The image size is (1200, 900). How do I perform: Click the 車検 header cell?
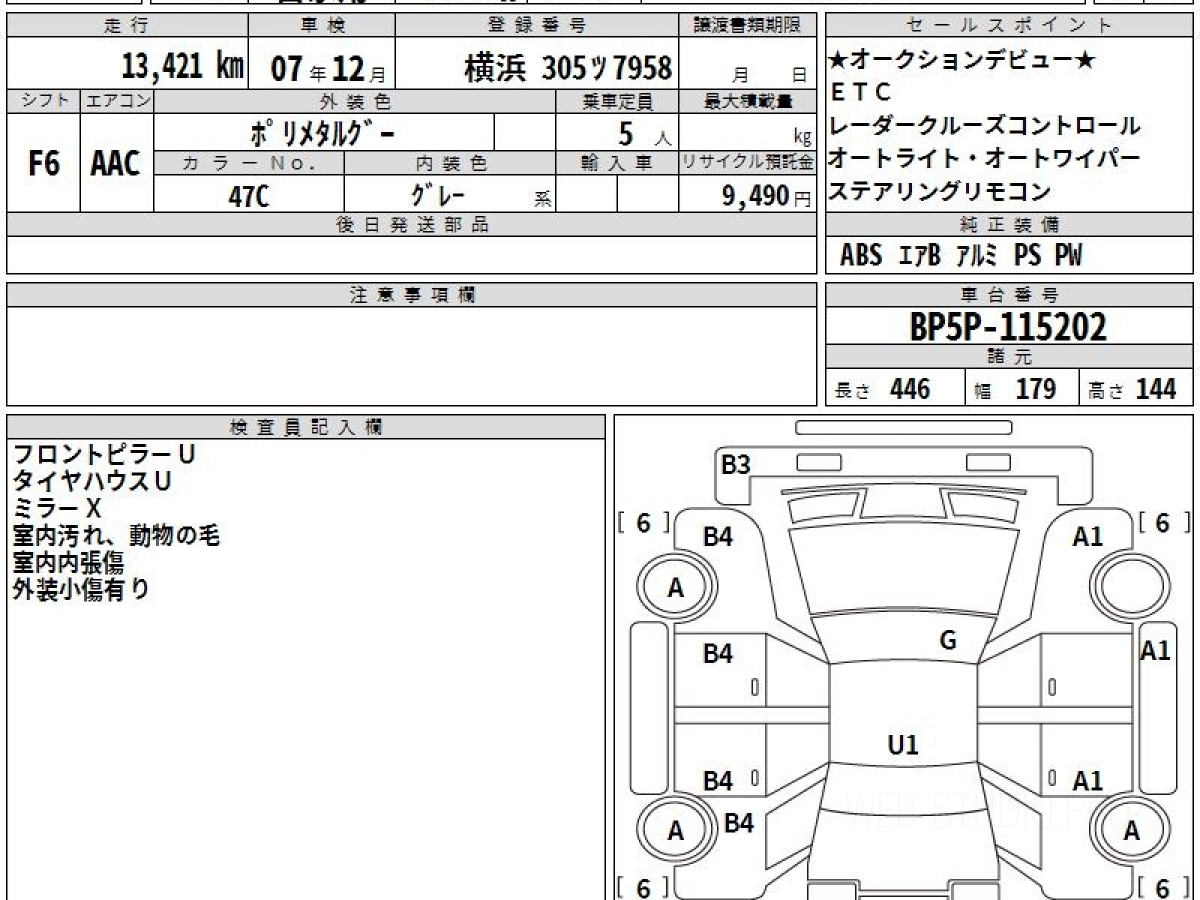322,26
